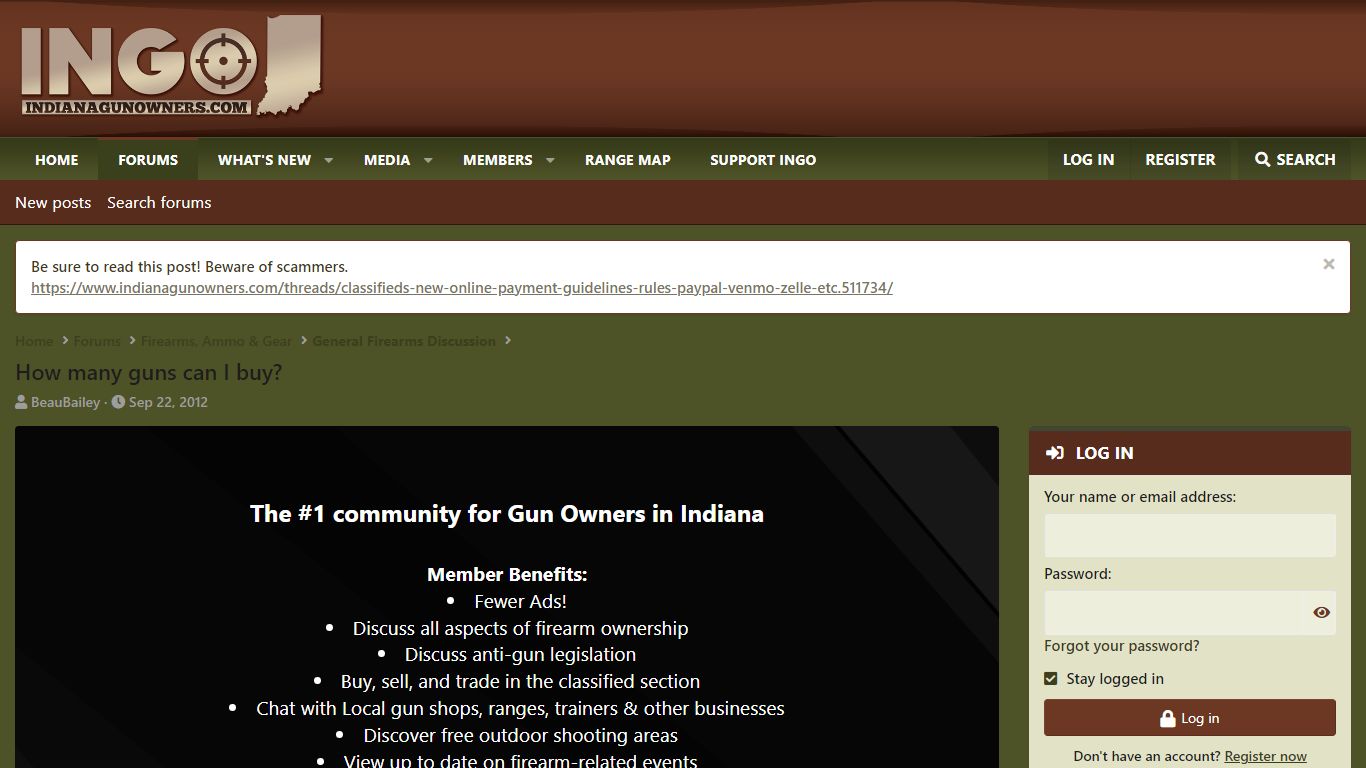Screen dimensions: 1366x768
Task: Open General Firearms Discussion breadcrumb
Action: click(404, 341)
